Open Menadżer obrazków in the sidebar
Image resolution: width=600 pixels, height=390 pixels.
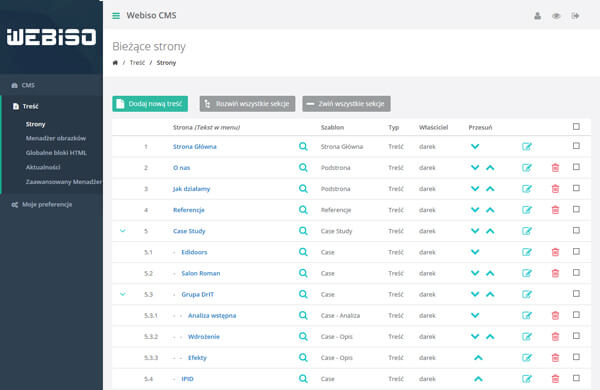56,138
